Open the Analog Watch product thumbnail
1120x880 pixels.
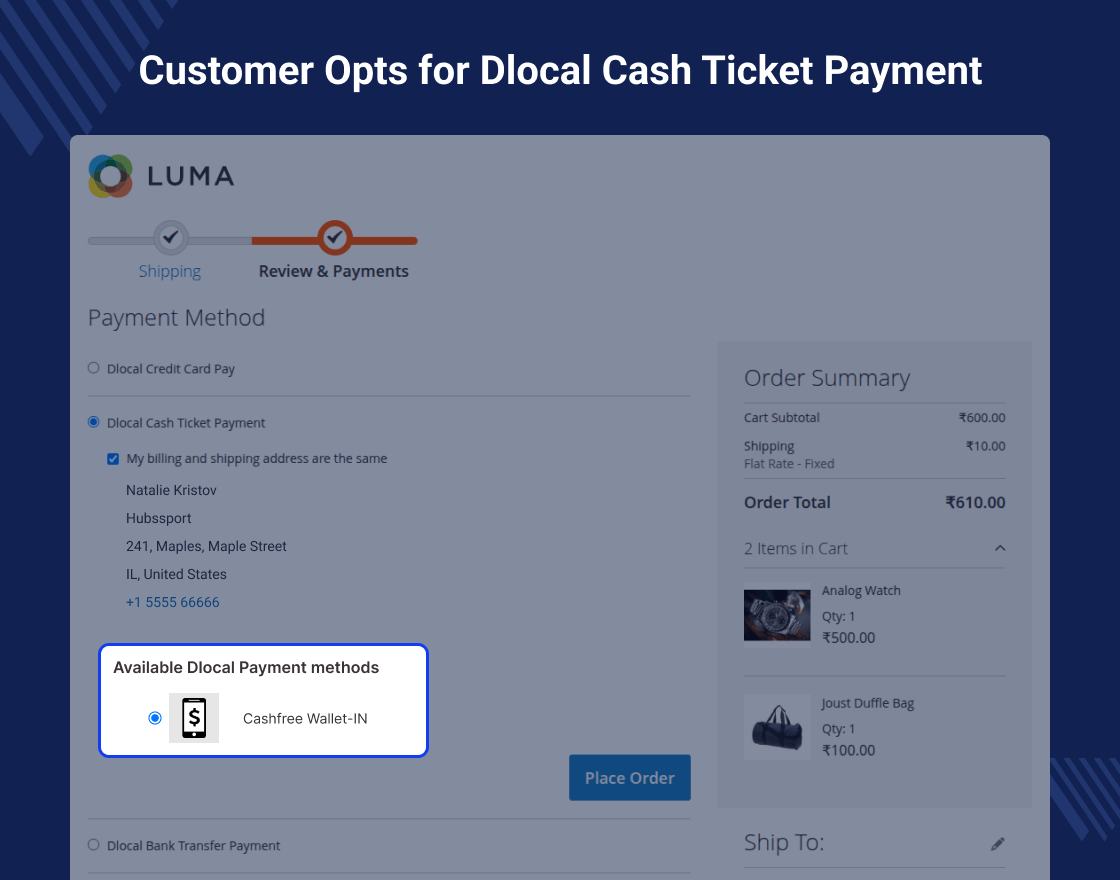(777, 615)
